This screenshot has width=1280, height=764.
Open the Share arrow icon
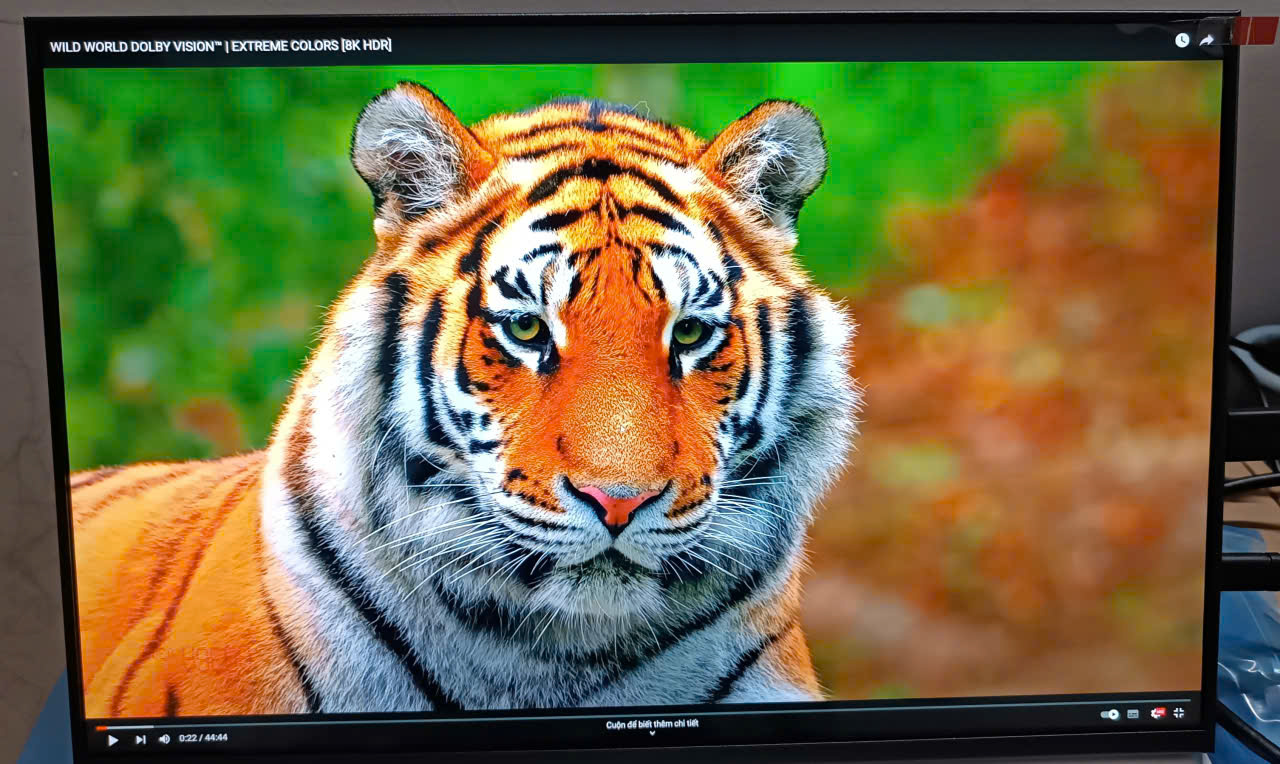1207,40
